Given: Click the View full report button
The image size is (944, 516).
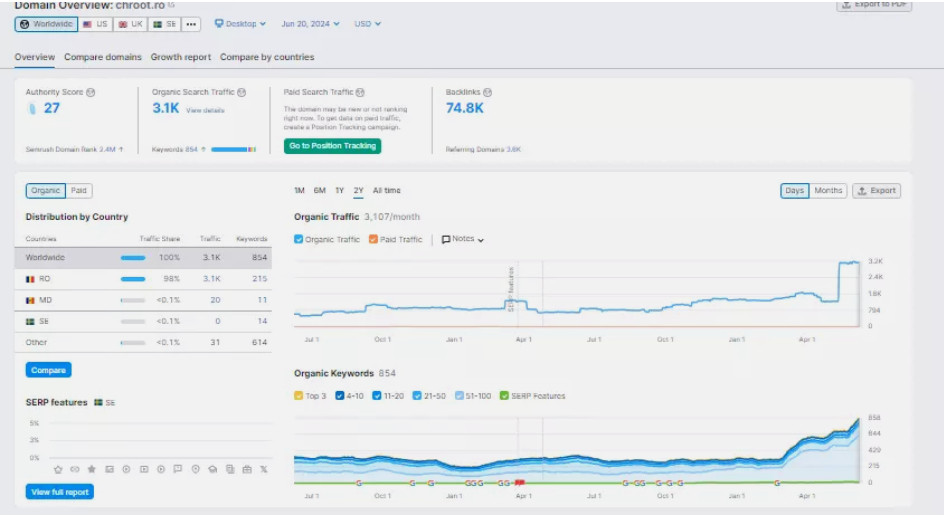Looking at the screenshot, I should click(60, 492).
